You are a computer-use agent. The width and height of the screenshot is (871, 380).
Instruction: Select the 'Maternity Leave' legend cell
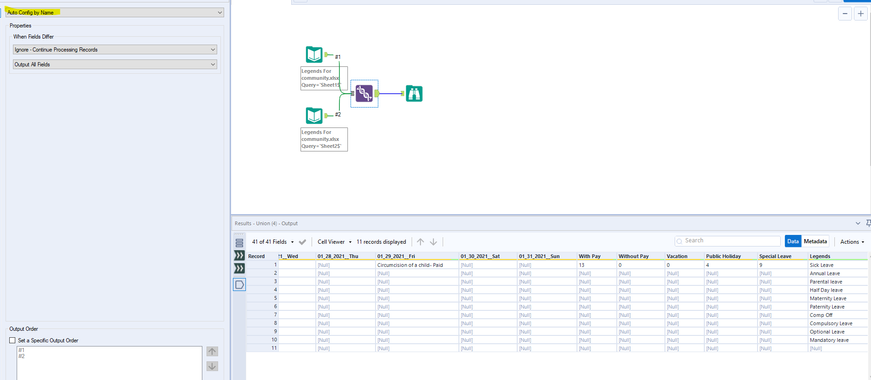(837, 298)
